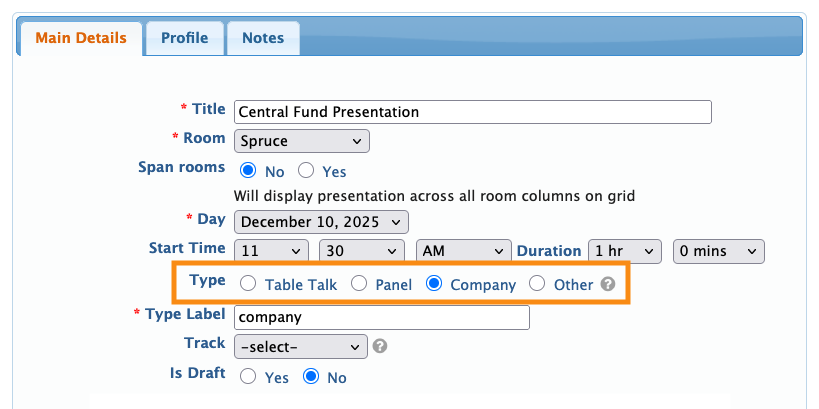
Task: Select Other type radio button
Action: pos(537,284)
